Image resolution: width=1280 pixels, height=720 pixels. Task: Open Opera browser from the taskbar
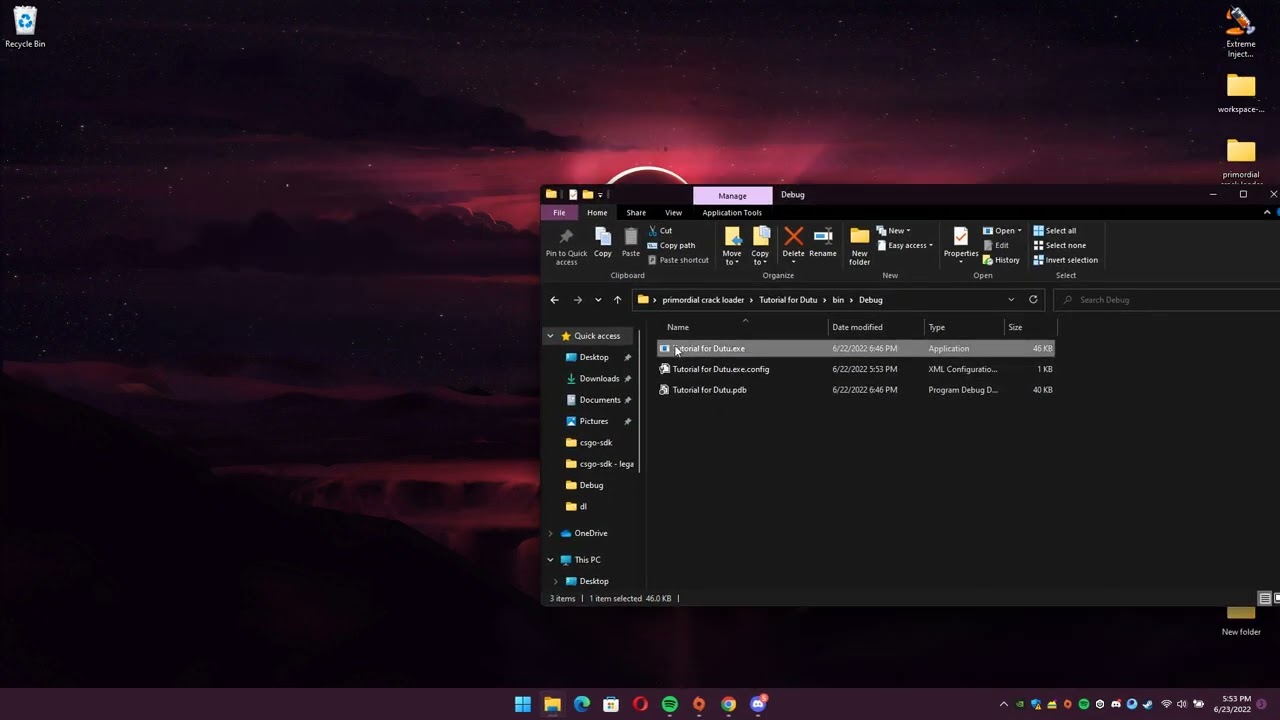640,704
